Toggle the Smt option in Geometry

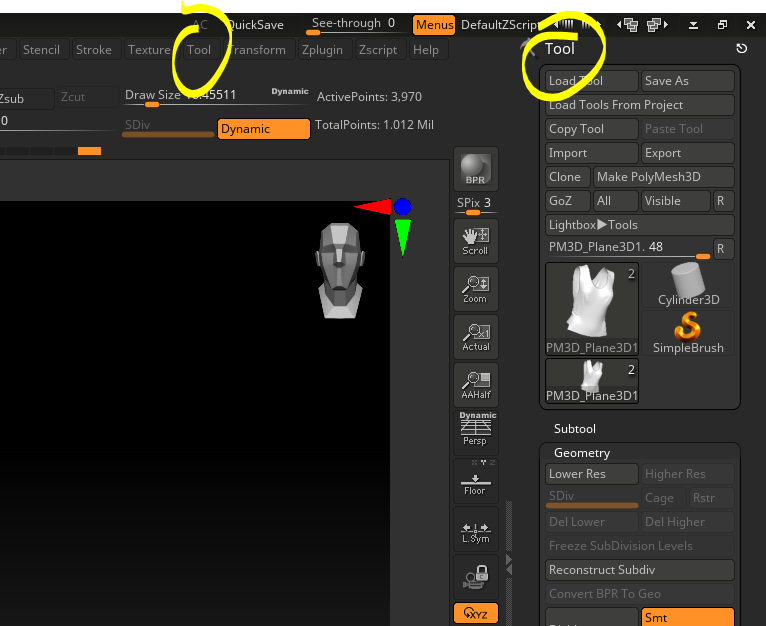click(687, 618)
